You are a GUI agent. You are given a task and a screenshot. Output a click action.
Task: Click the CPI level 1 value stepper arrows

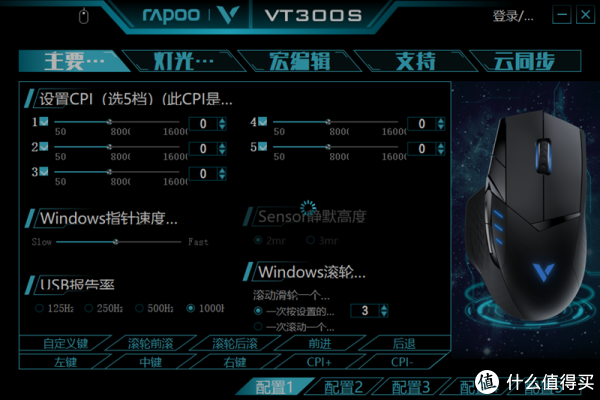pyautogui.click(x=222, y=124)
